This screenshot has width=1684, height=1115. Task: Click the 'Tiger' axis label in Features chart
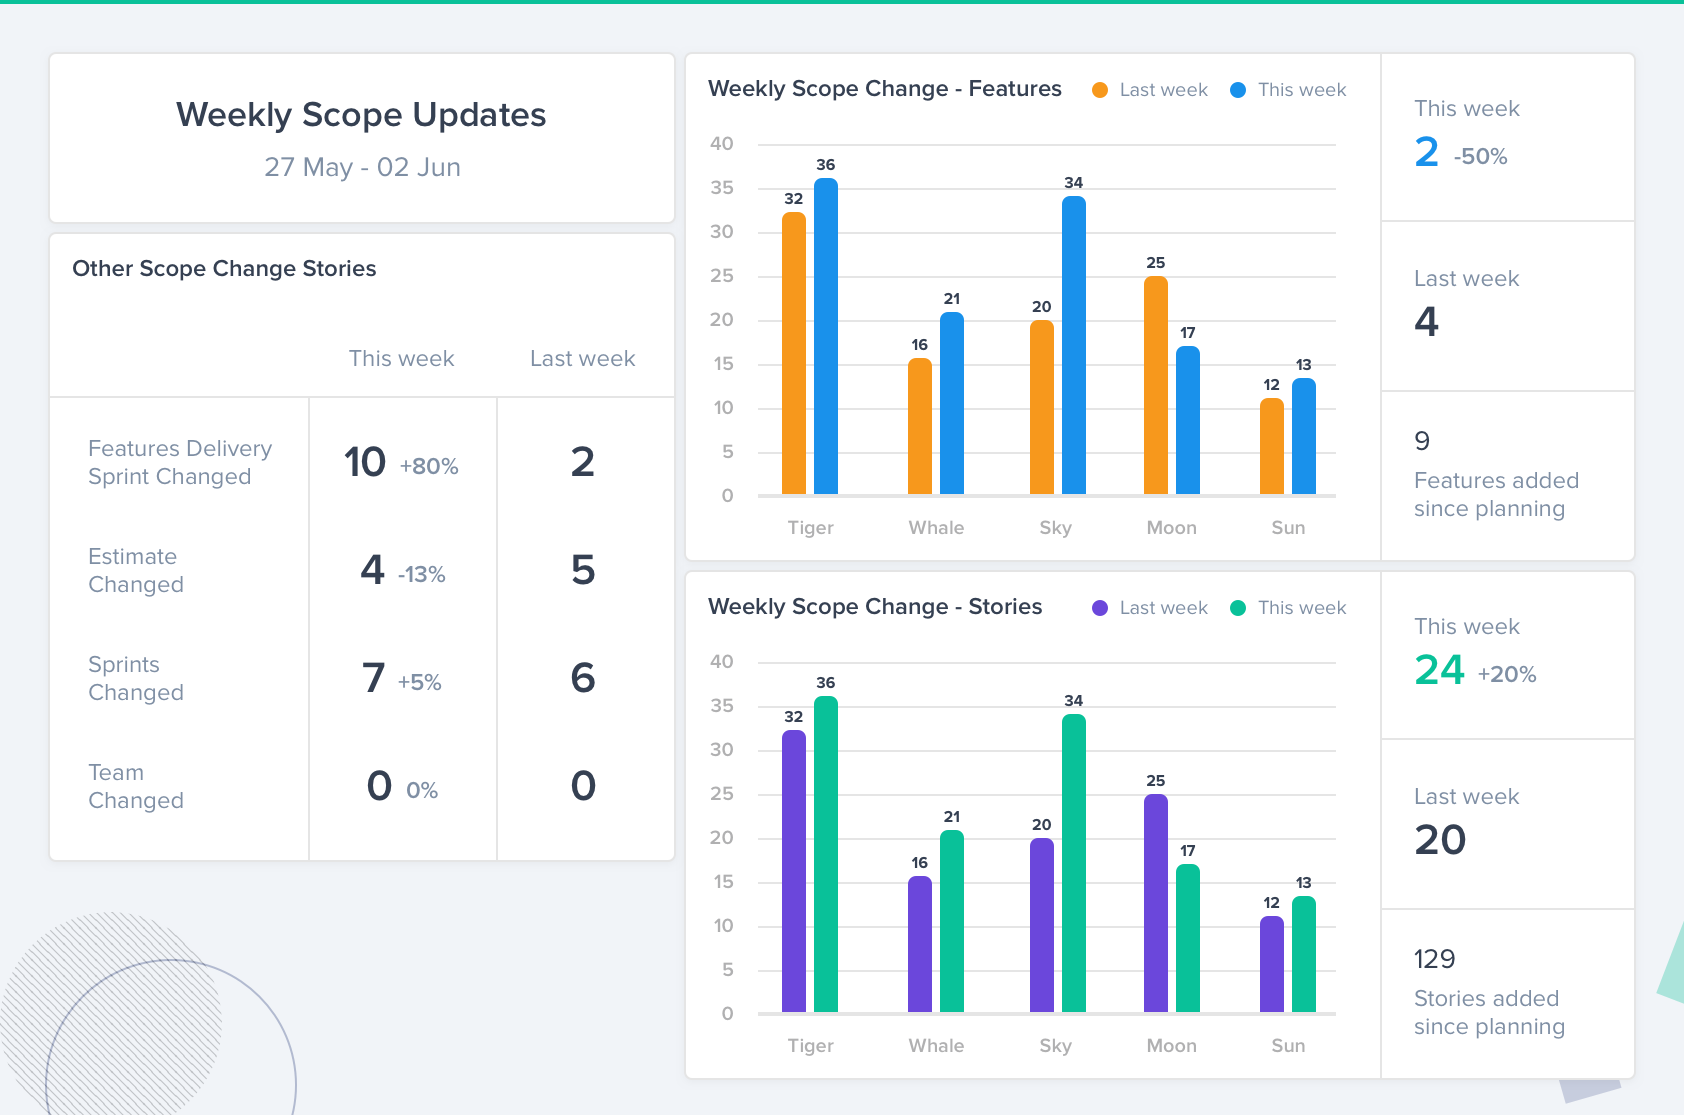coord(810,527)
